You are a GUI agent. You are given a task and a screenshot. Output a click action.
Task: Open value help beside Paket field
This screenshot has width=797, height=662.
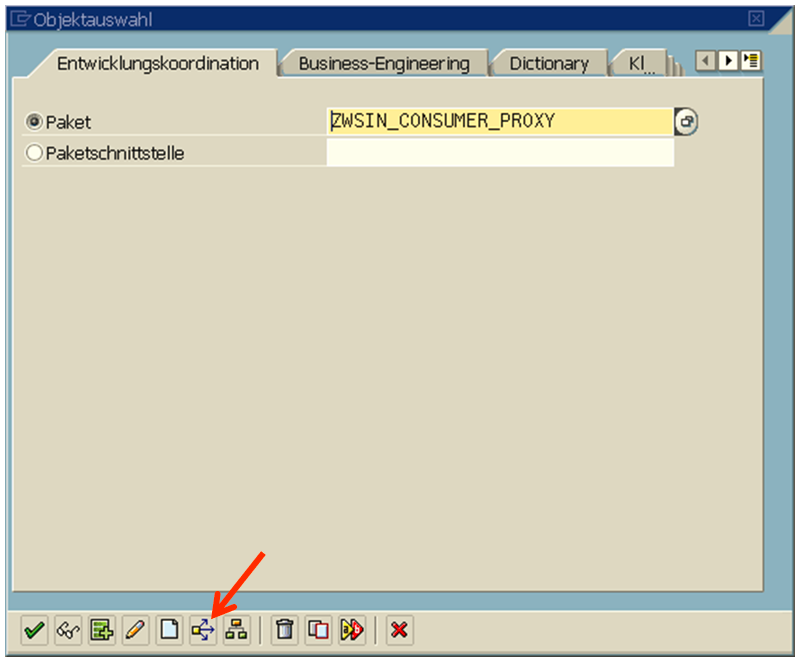pos(686,122)
